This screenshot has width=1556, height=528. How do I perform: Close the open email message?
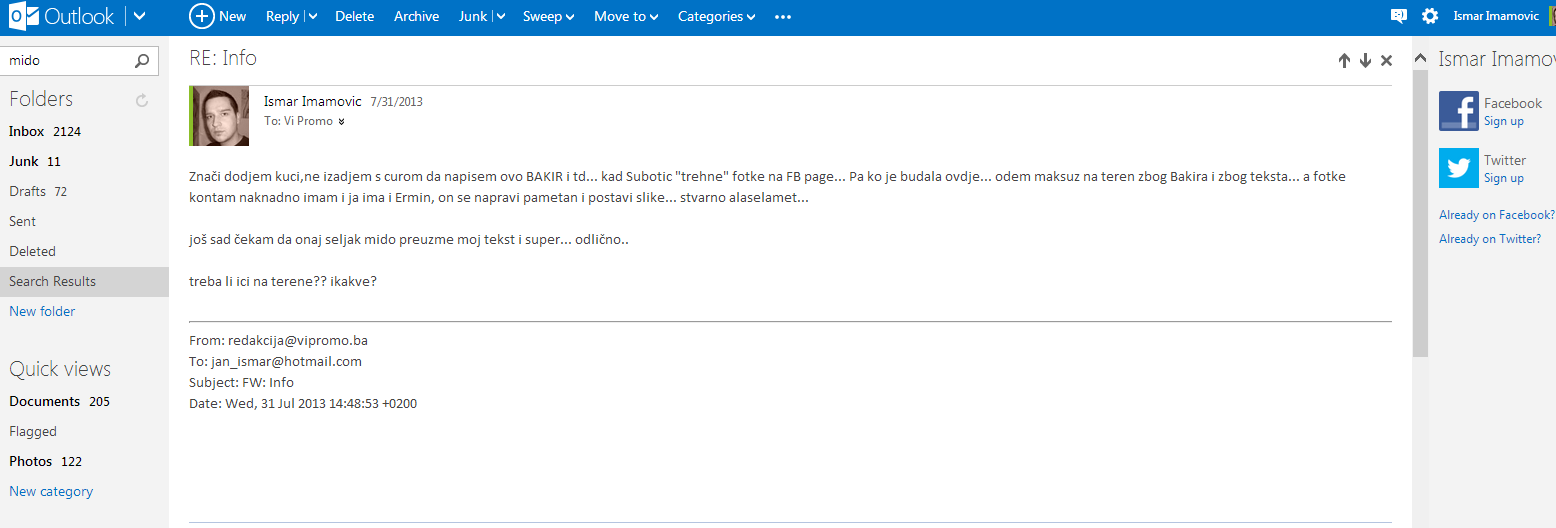[x=1386, y=61]
